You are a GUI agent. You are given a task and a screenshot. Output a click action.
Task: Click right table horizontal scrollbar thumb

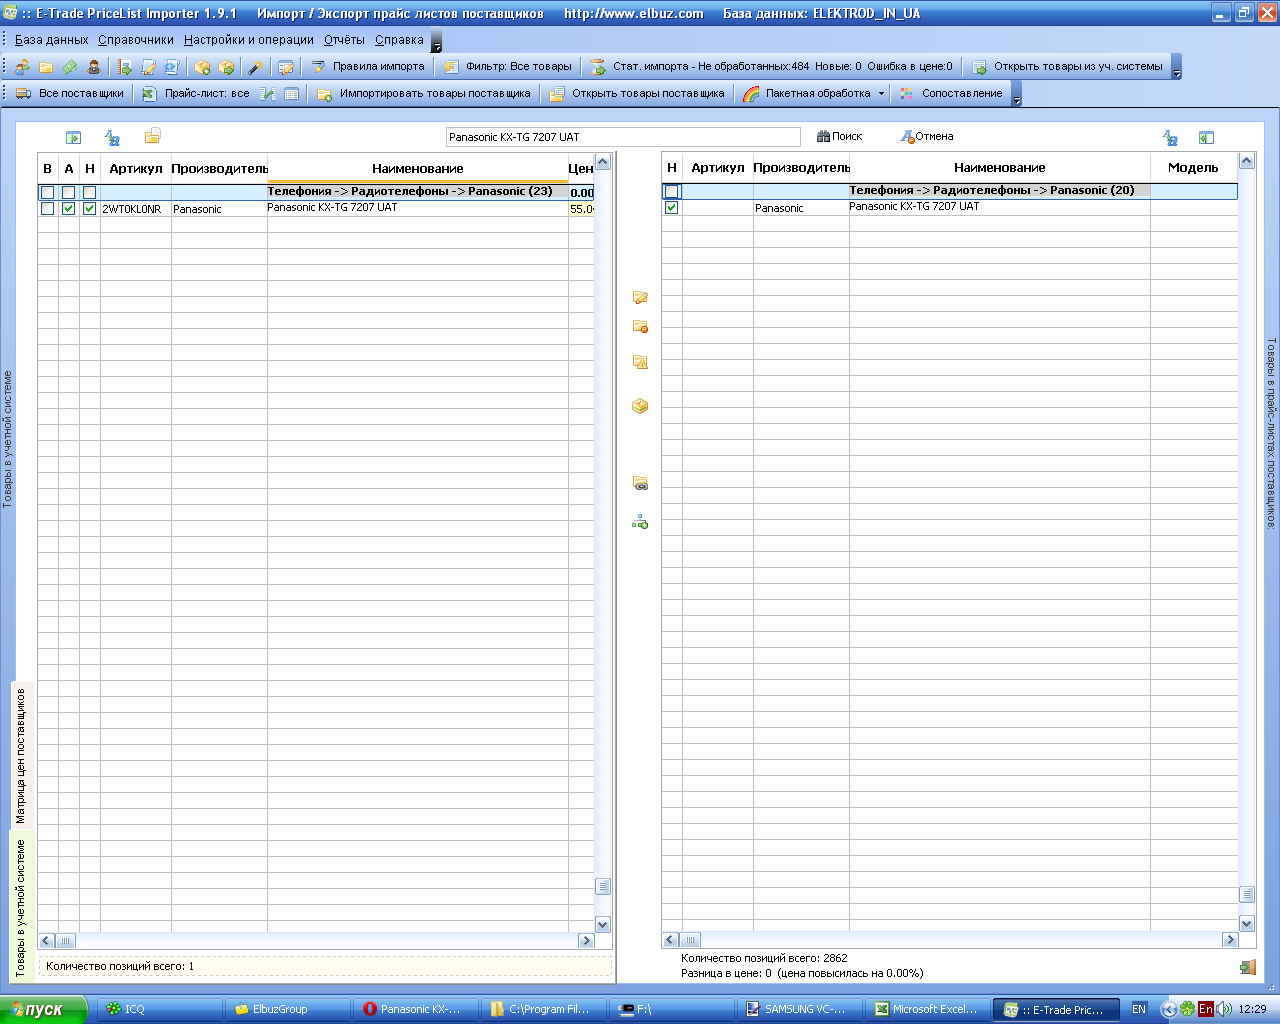(690, 940)
